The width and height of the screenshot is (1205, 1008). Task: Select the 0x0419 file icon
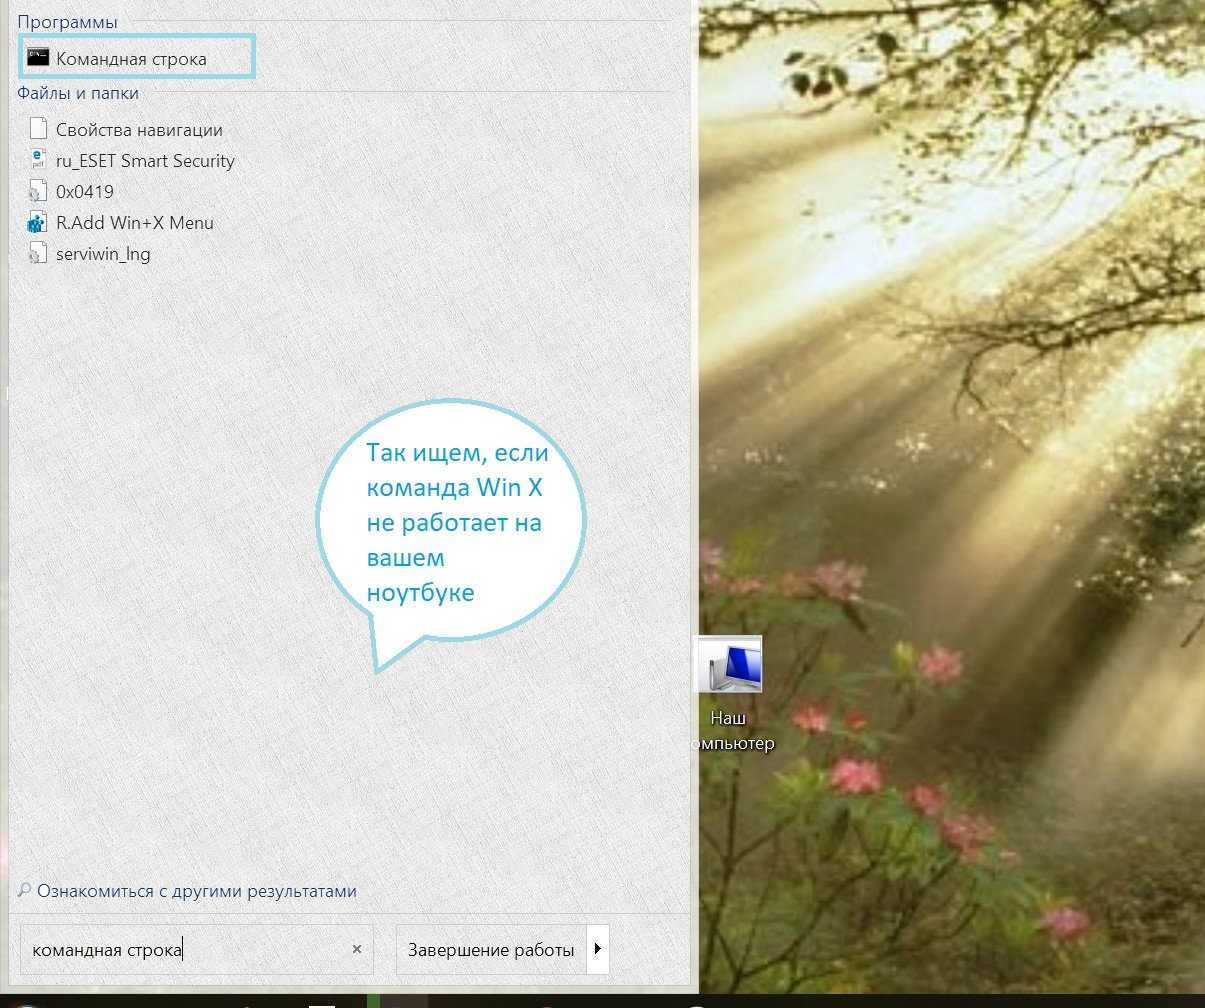tap(38, 192)
